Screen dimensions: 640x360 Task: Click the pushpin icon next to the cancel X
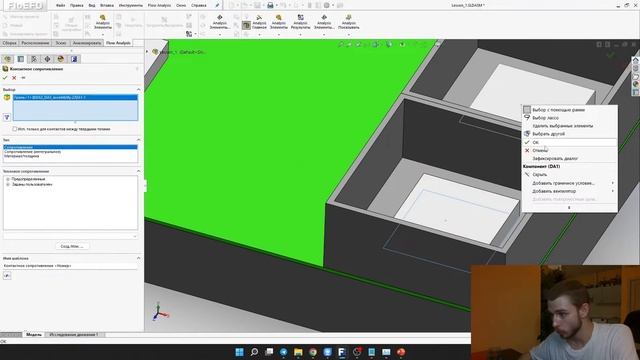[x=23, y=78]
